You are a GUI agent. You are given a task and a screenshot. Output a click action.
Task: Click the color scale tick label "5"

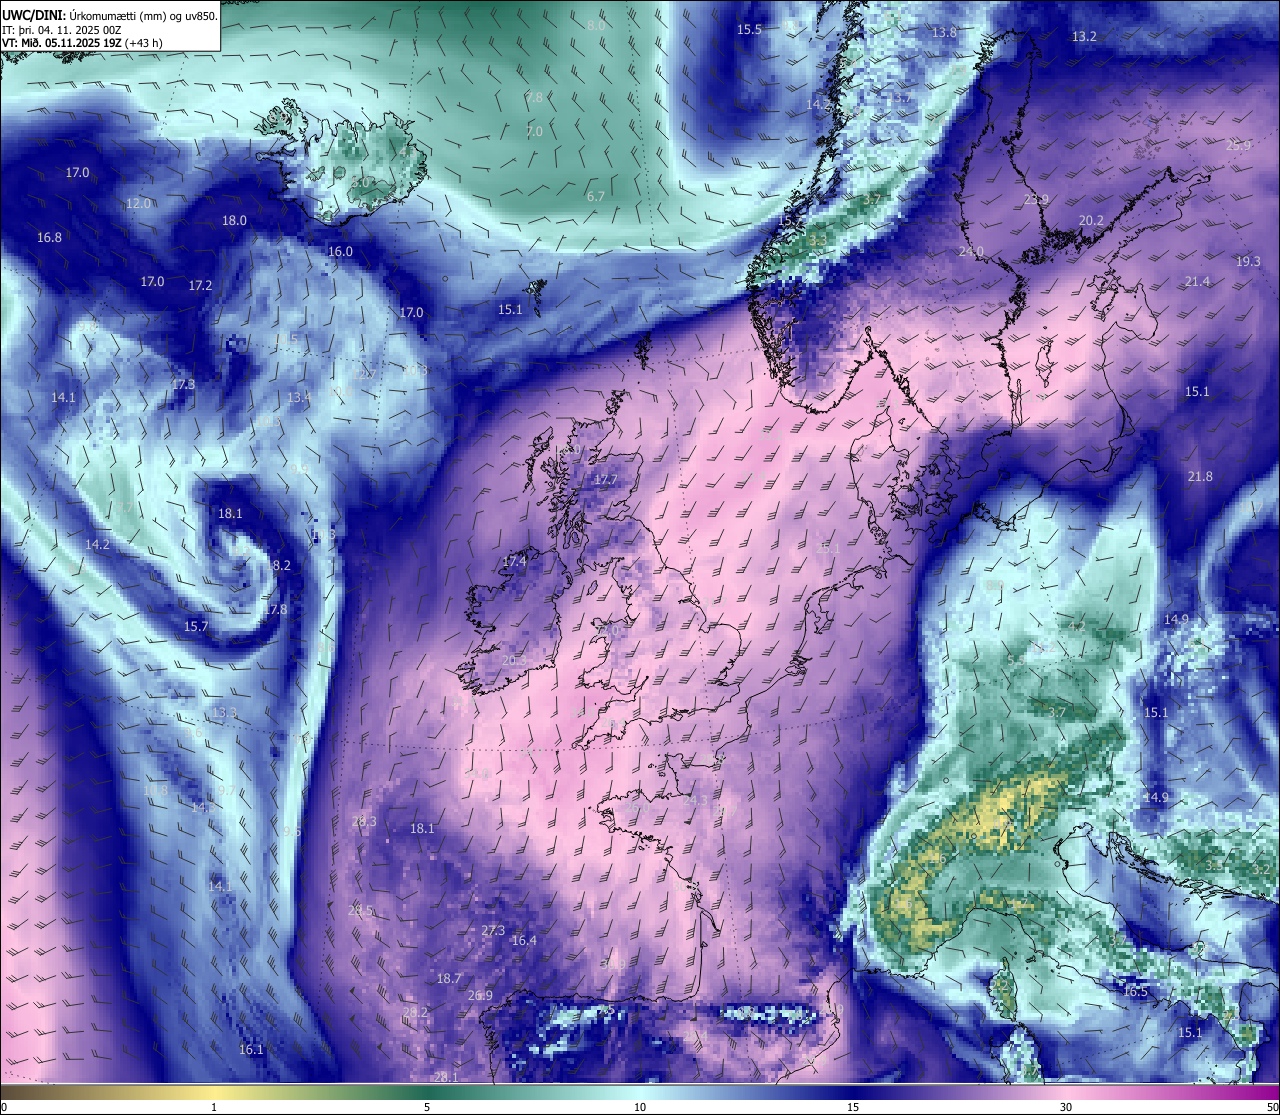[x=427, y=1107]
